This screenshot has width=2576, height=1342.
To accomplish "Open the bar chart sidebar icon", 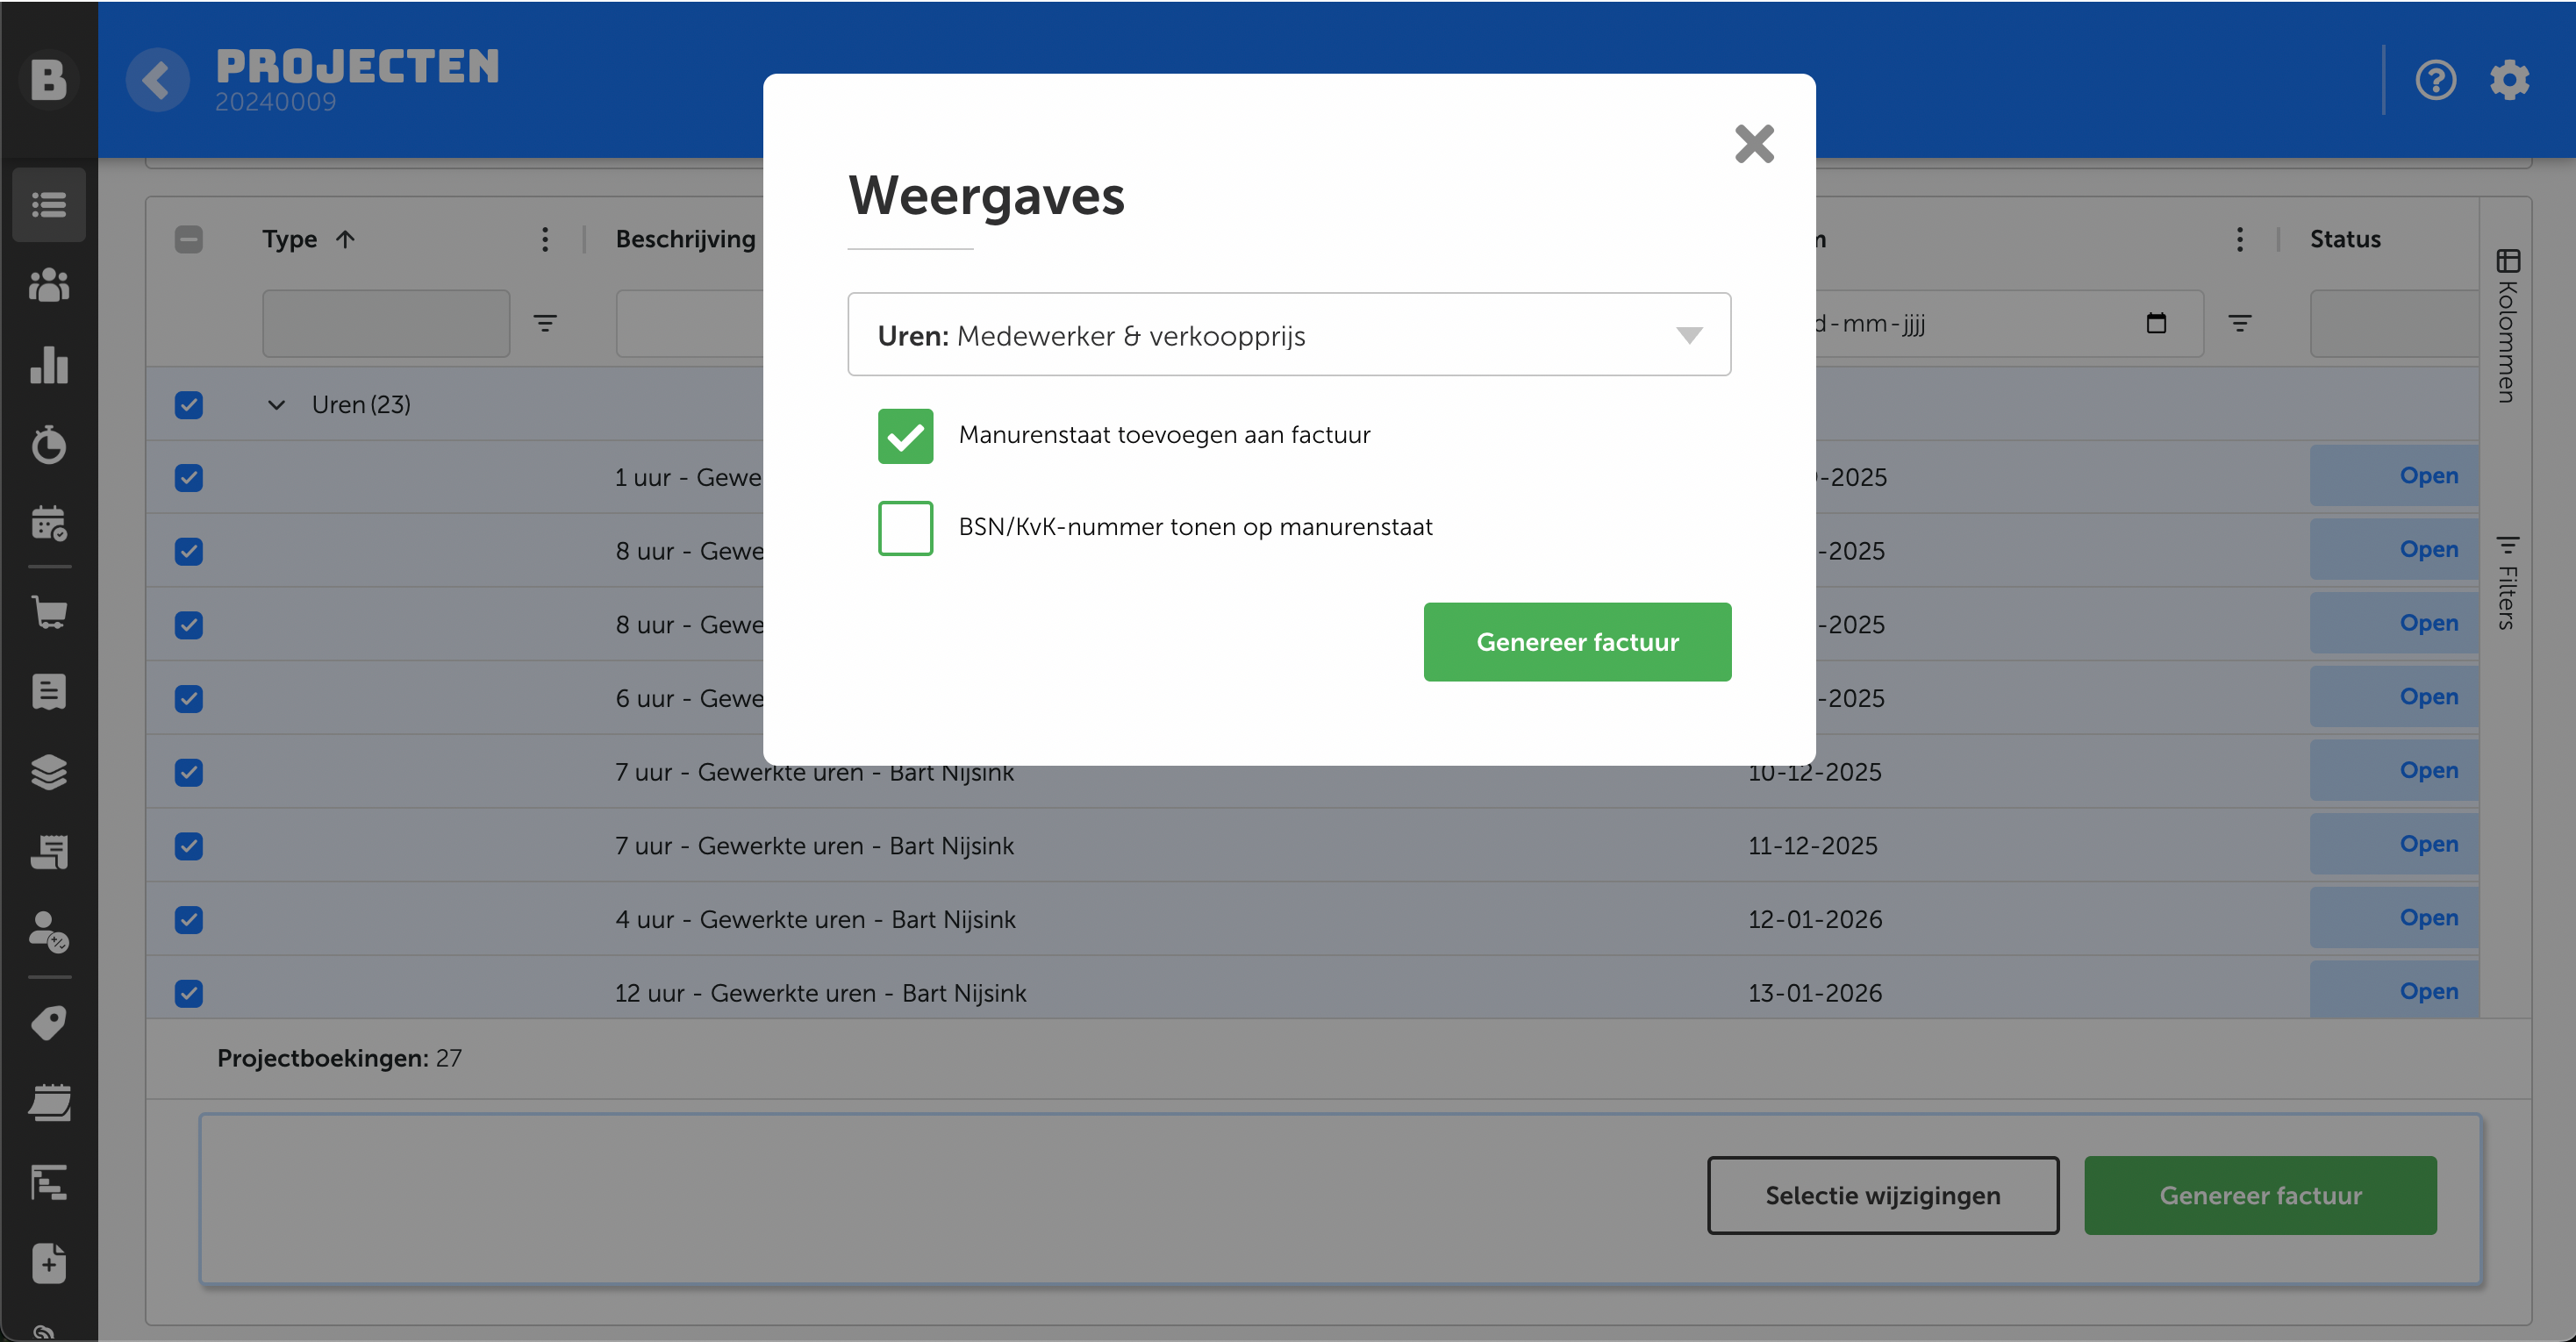I will coord(49,365).
